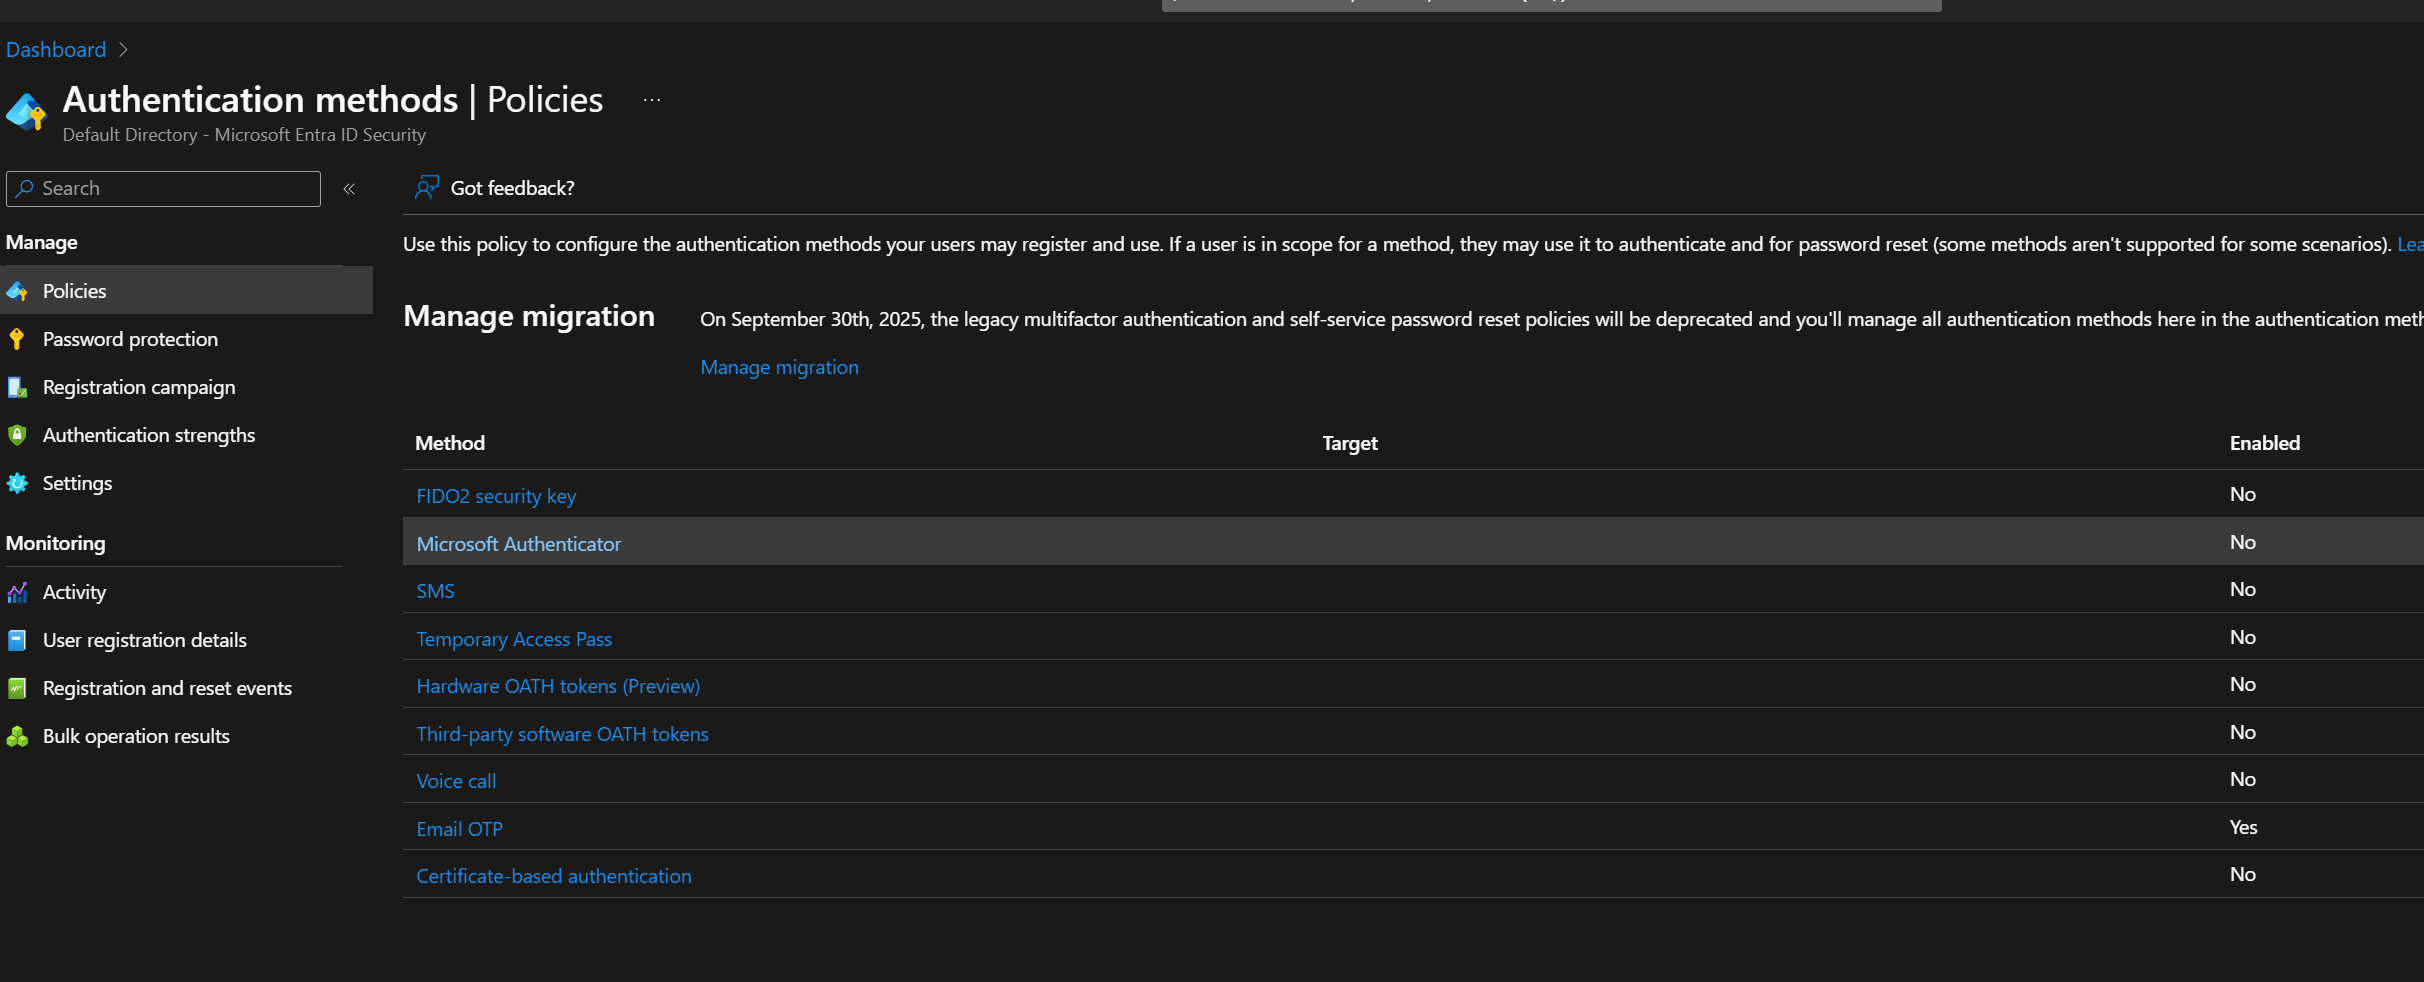Open Activity under Monitoring
This screenshot has width=2424, height=982.
pyautogui.click(x=74, y=592)
